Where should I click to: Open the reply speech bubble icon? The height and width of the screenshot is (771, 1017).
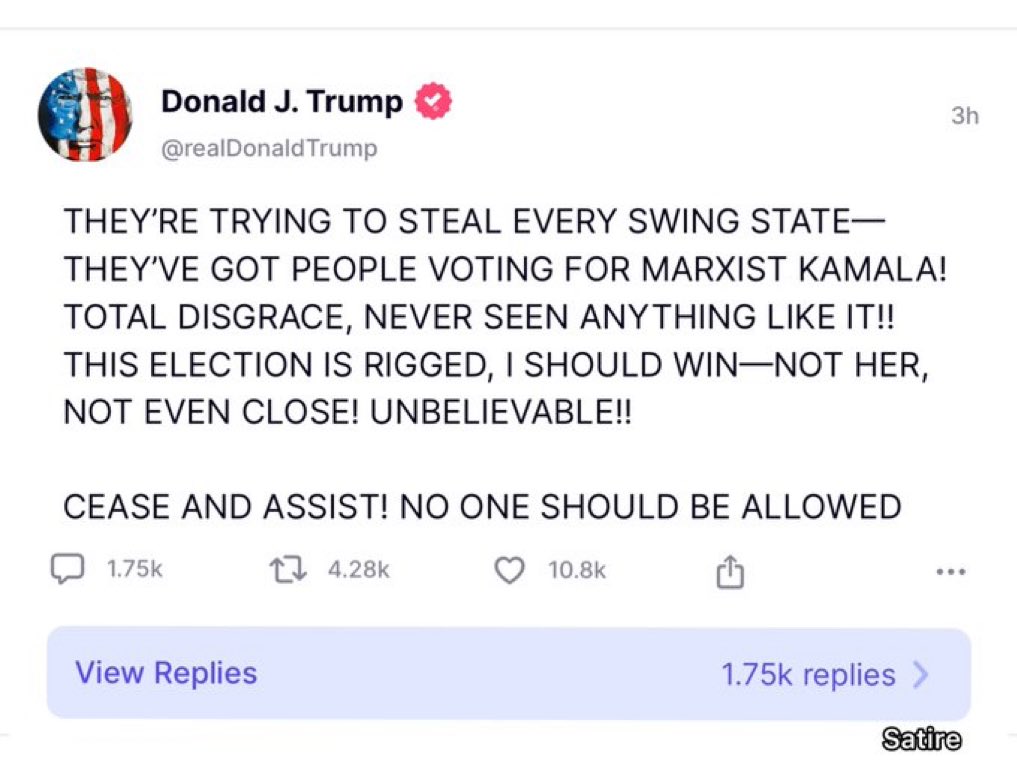67,569
